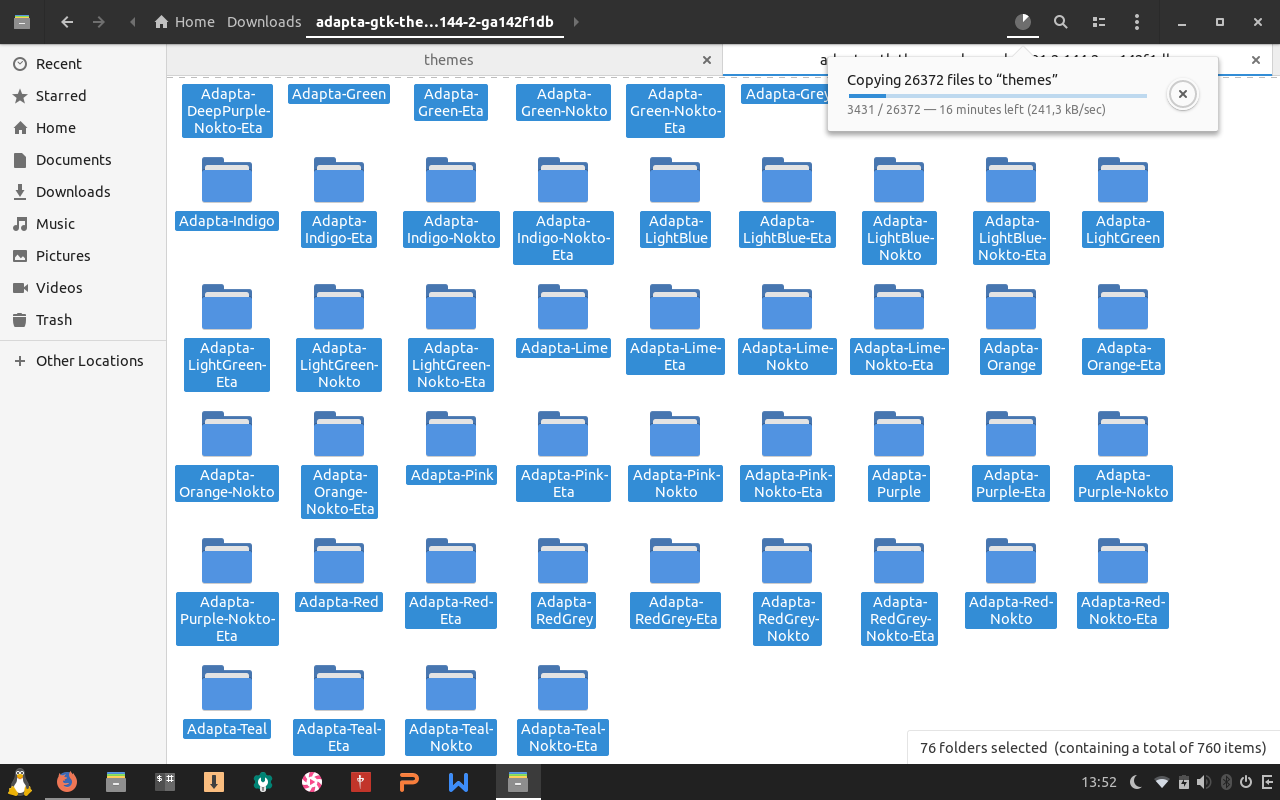Open Trash in the sidebar

coord(54,320)
